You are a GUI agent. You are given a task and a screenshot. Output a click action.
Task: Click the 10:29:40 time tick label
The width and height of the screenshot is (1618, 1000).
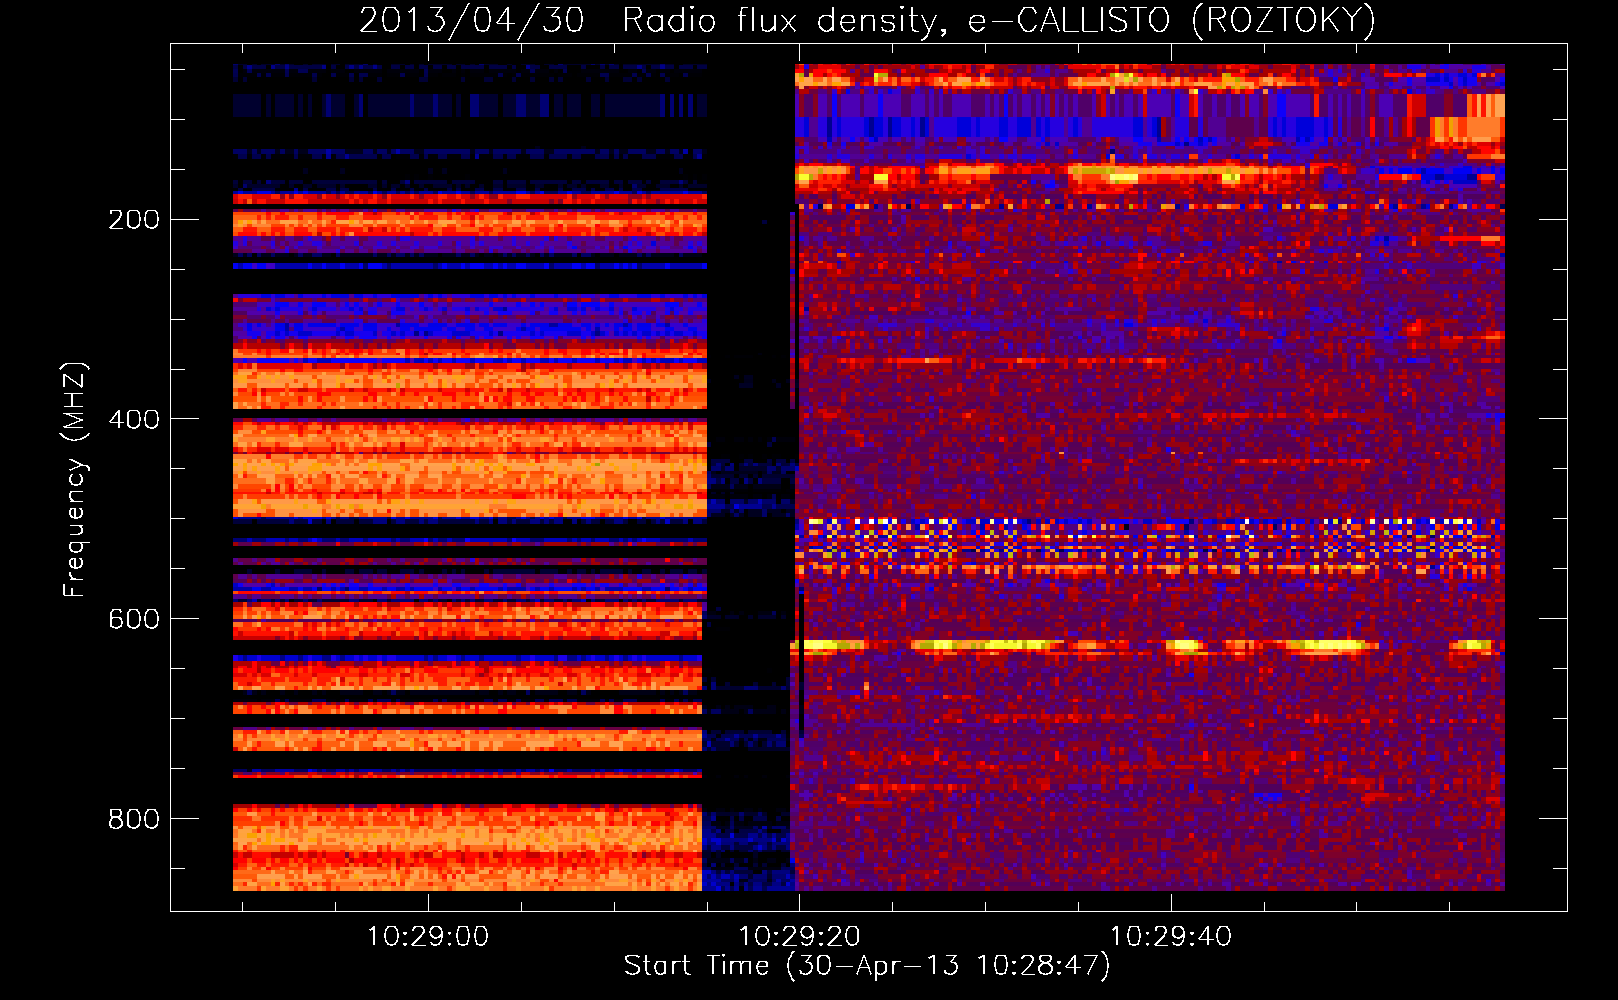coord(1171,937)
